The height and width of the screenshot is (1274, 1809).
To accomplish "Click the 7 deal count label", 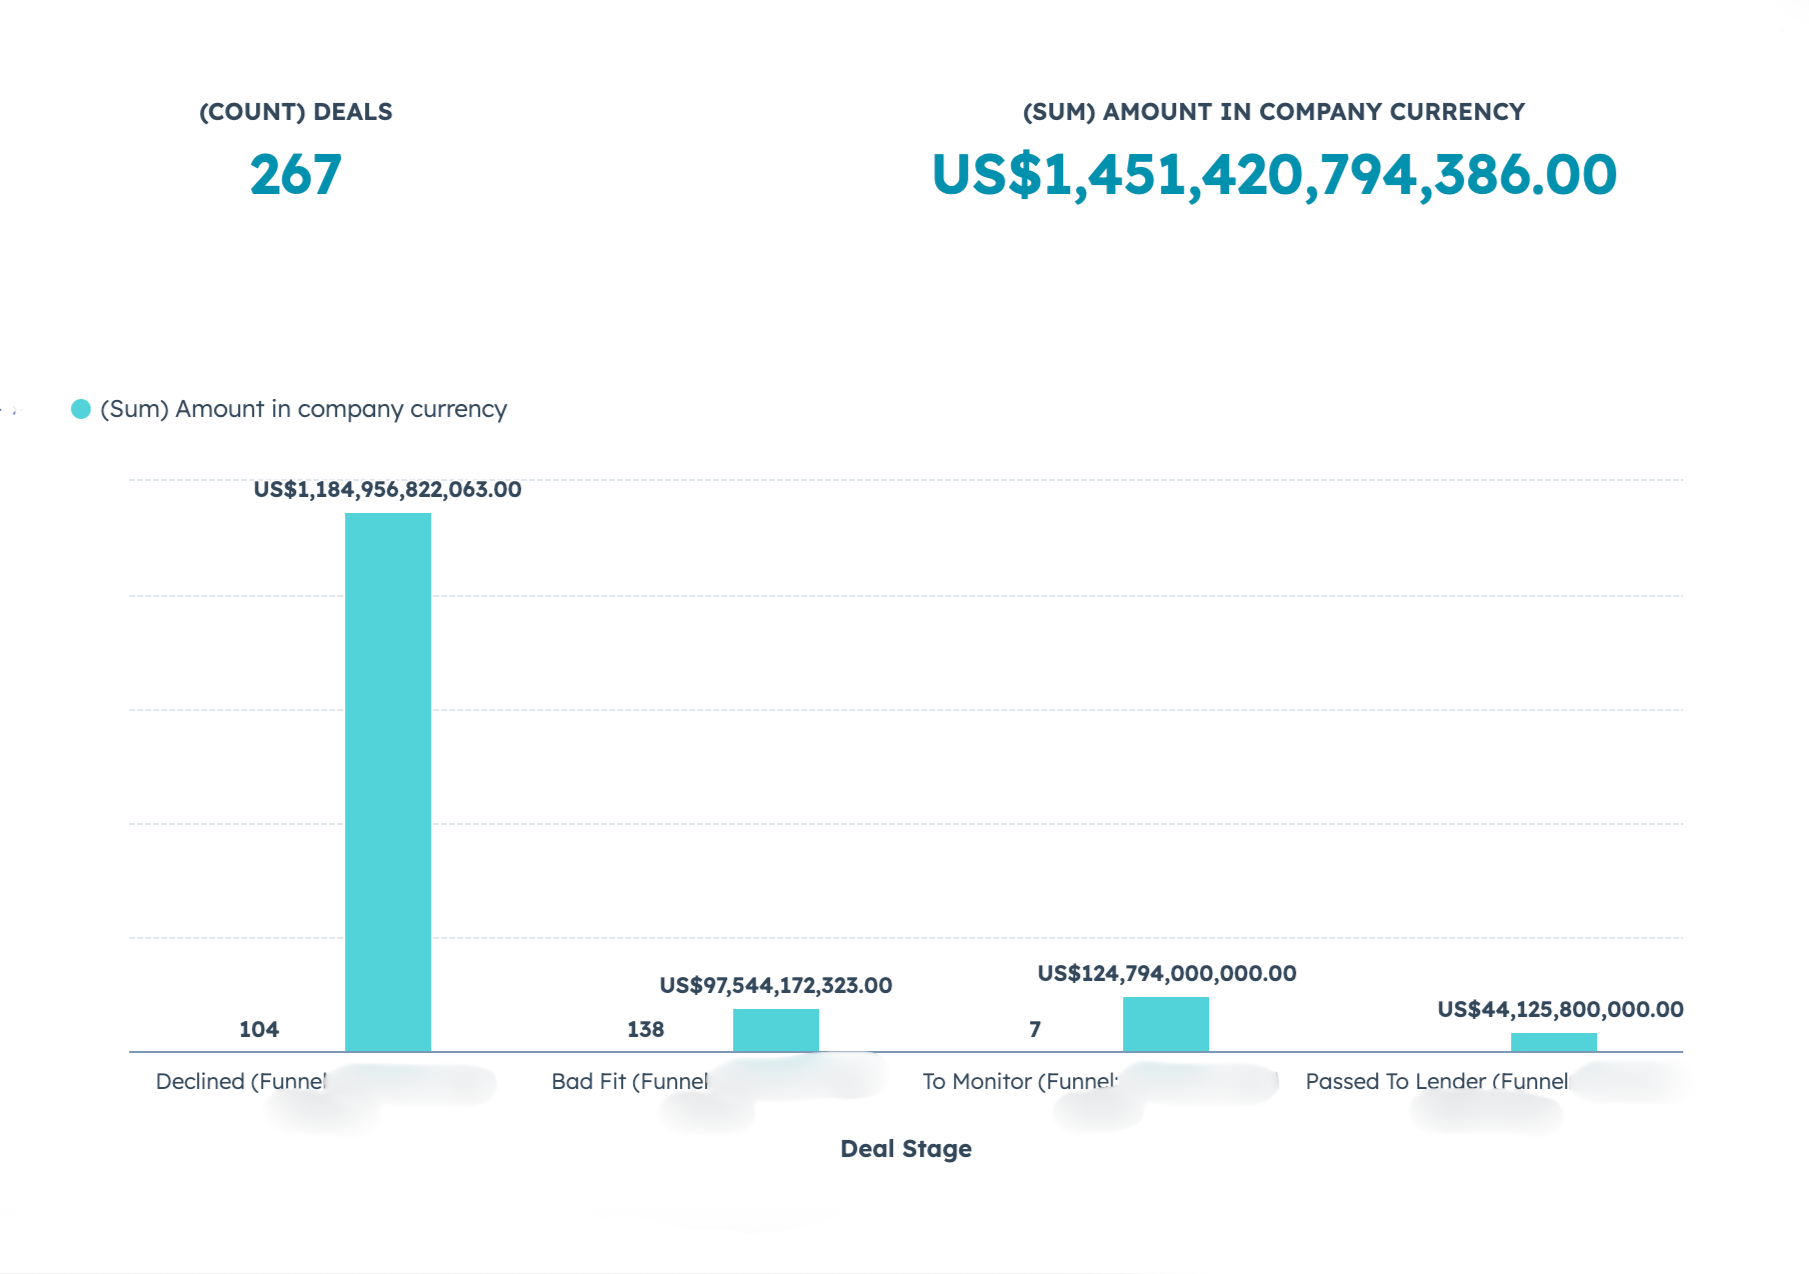I will click(x=1035, y=1029).
